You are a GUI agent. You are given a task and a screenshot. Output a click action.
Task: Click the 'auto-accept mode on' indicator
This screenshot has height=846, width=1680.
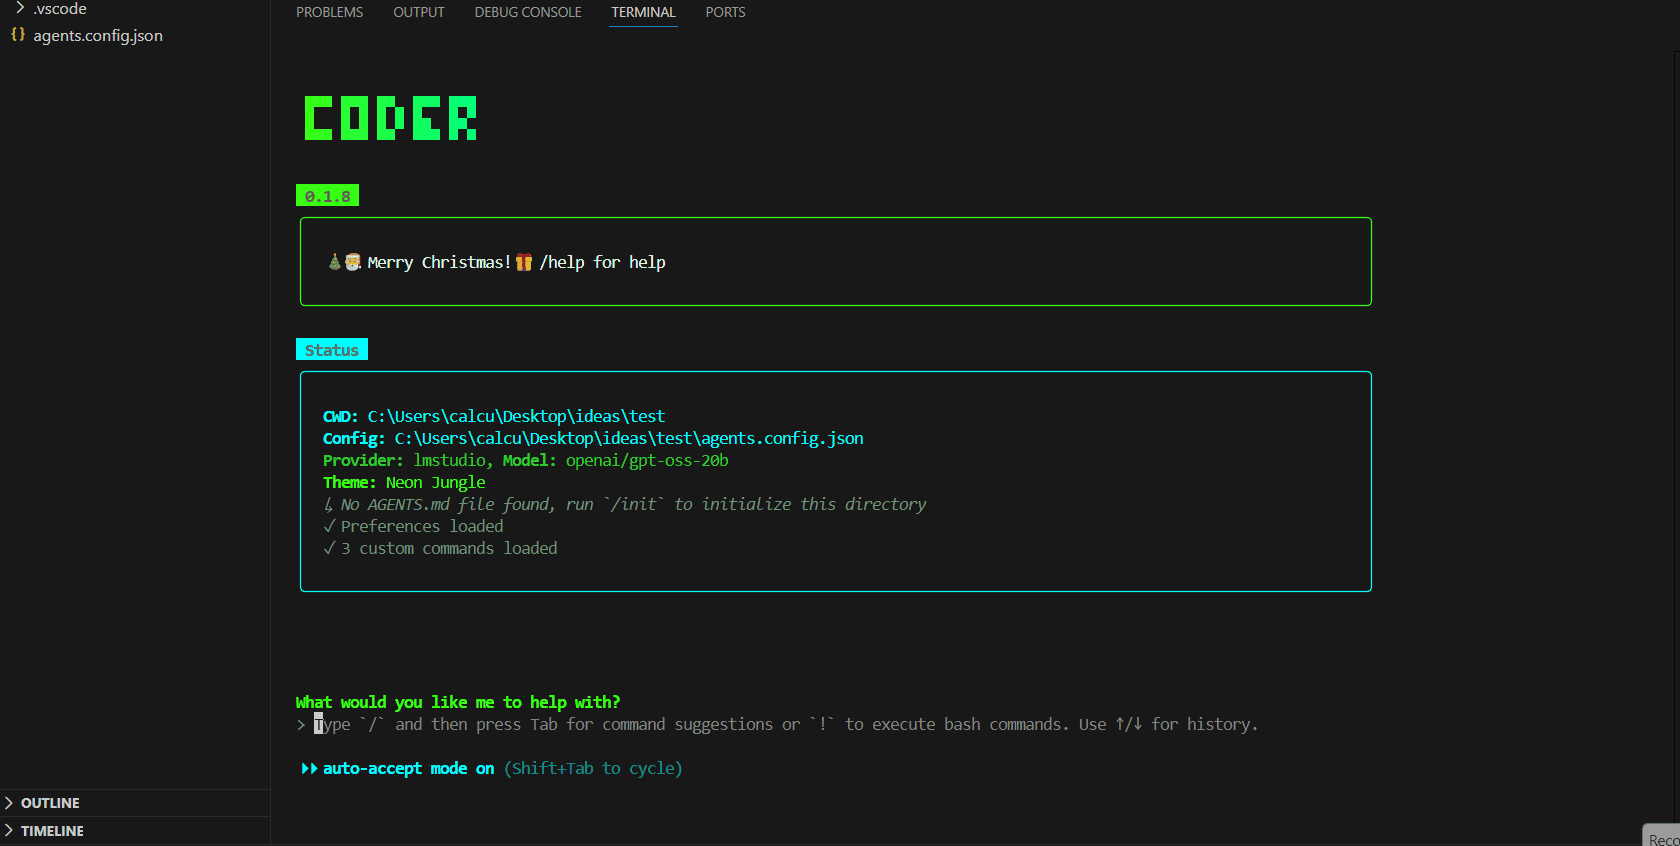click(x=408, y=768)
